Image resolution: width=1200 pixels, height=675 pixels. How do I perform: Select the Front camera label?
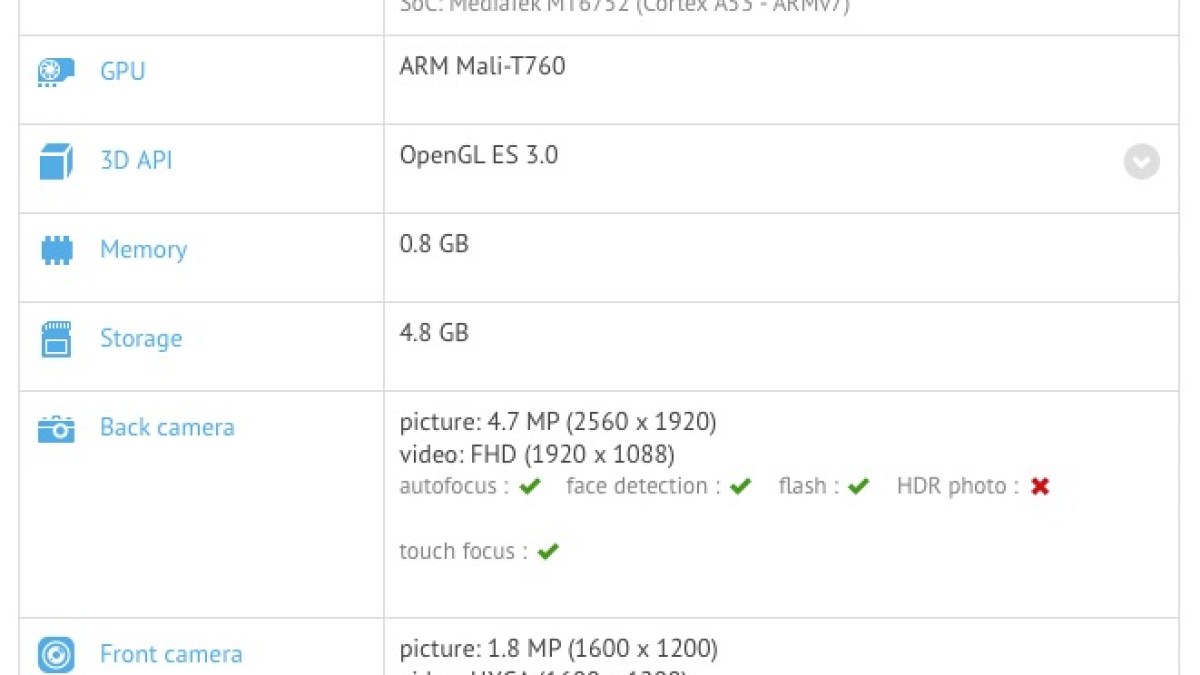[x=171, y=654]
